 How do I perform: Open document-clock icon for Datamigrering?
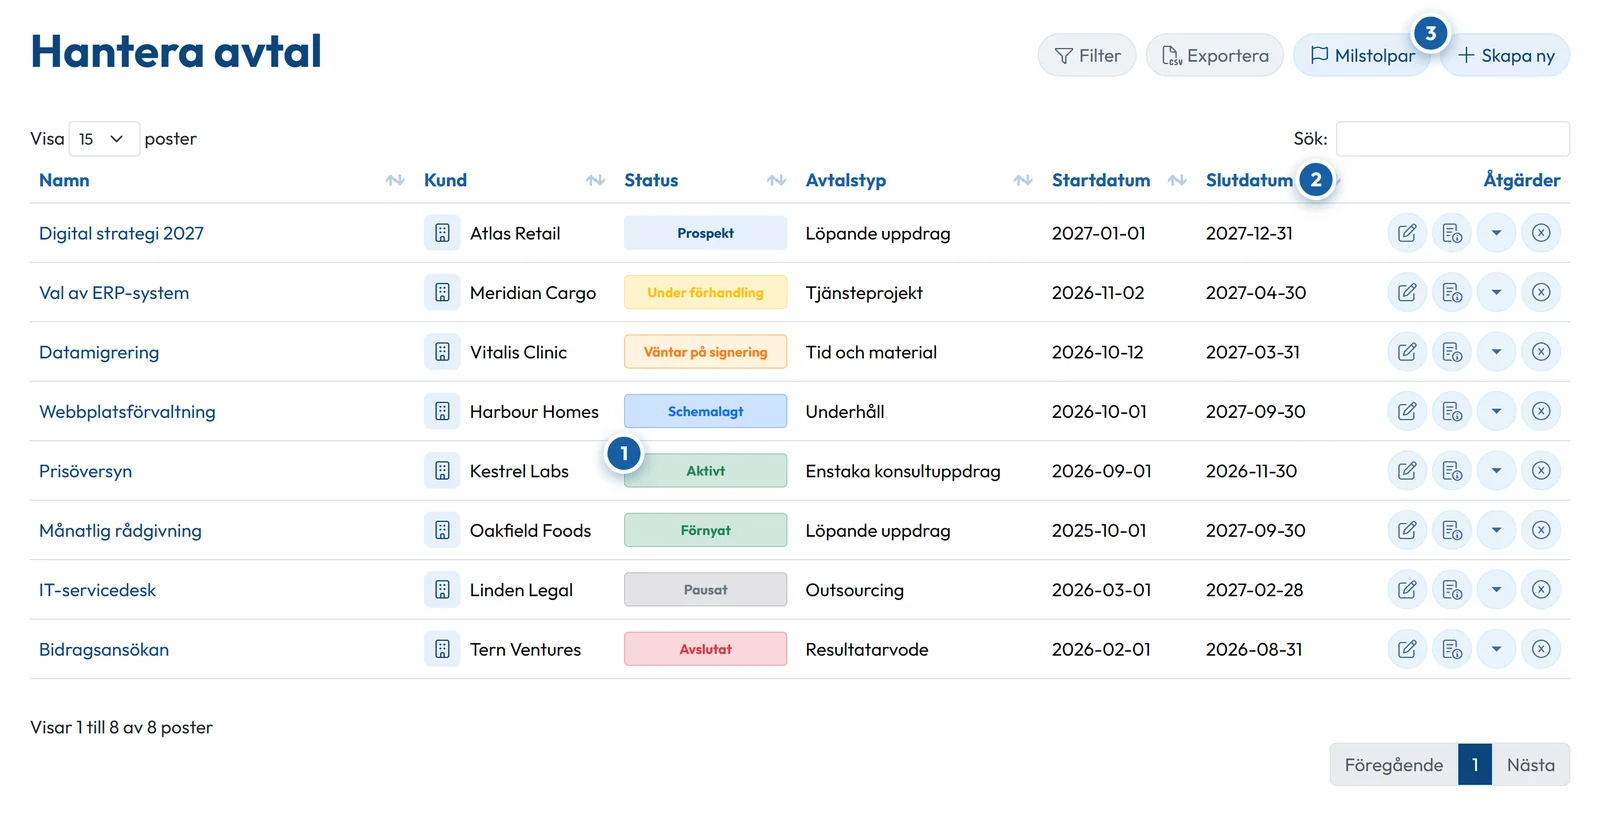(x=1452, y=352)
